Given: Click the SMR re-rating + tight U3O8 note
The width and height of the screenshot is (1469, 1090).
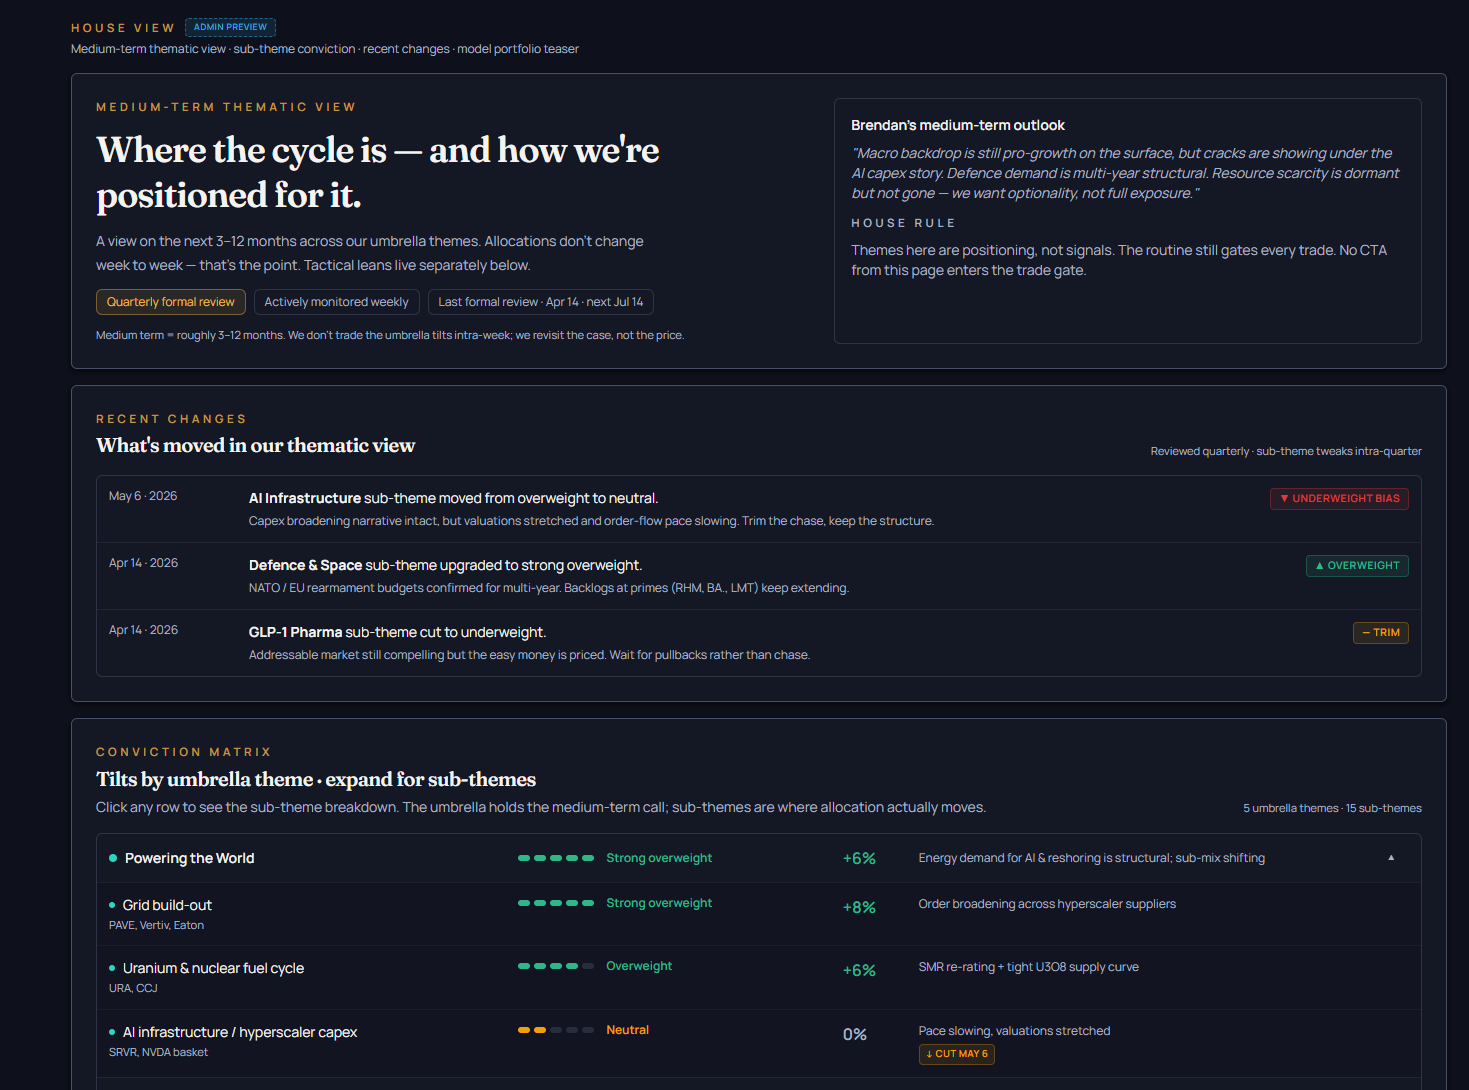Looking at the screenshot, I should click(x=1028, y=967).
